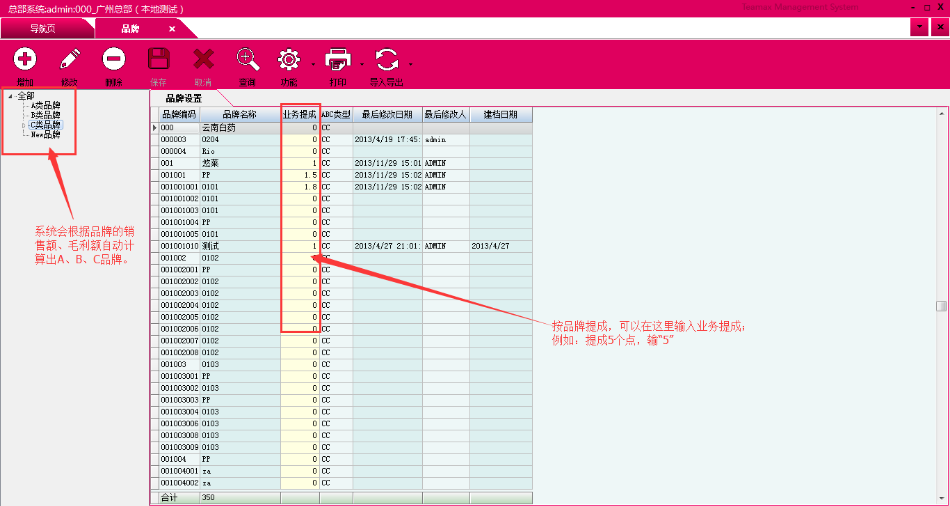This screenshot has height=506, width=950.
Task: Click the 导入导出 (Import/Export) refresh icon
Action: point(386,60)
